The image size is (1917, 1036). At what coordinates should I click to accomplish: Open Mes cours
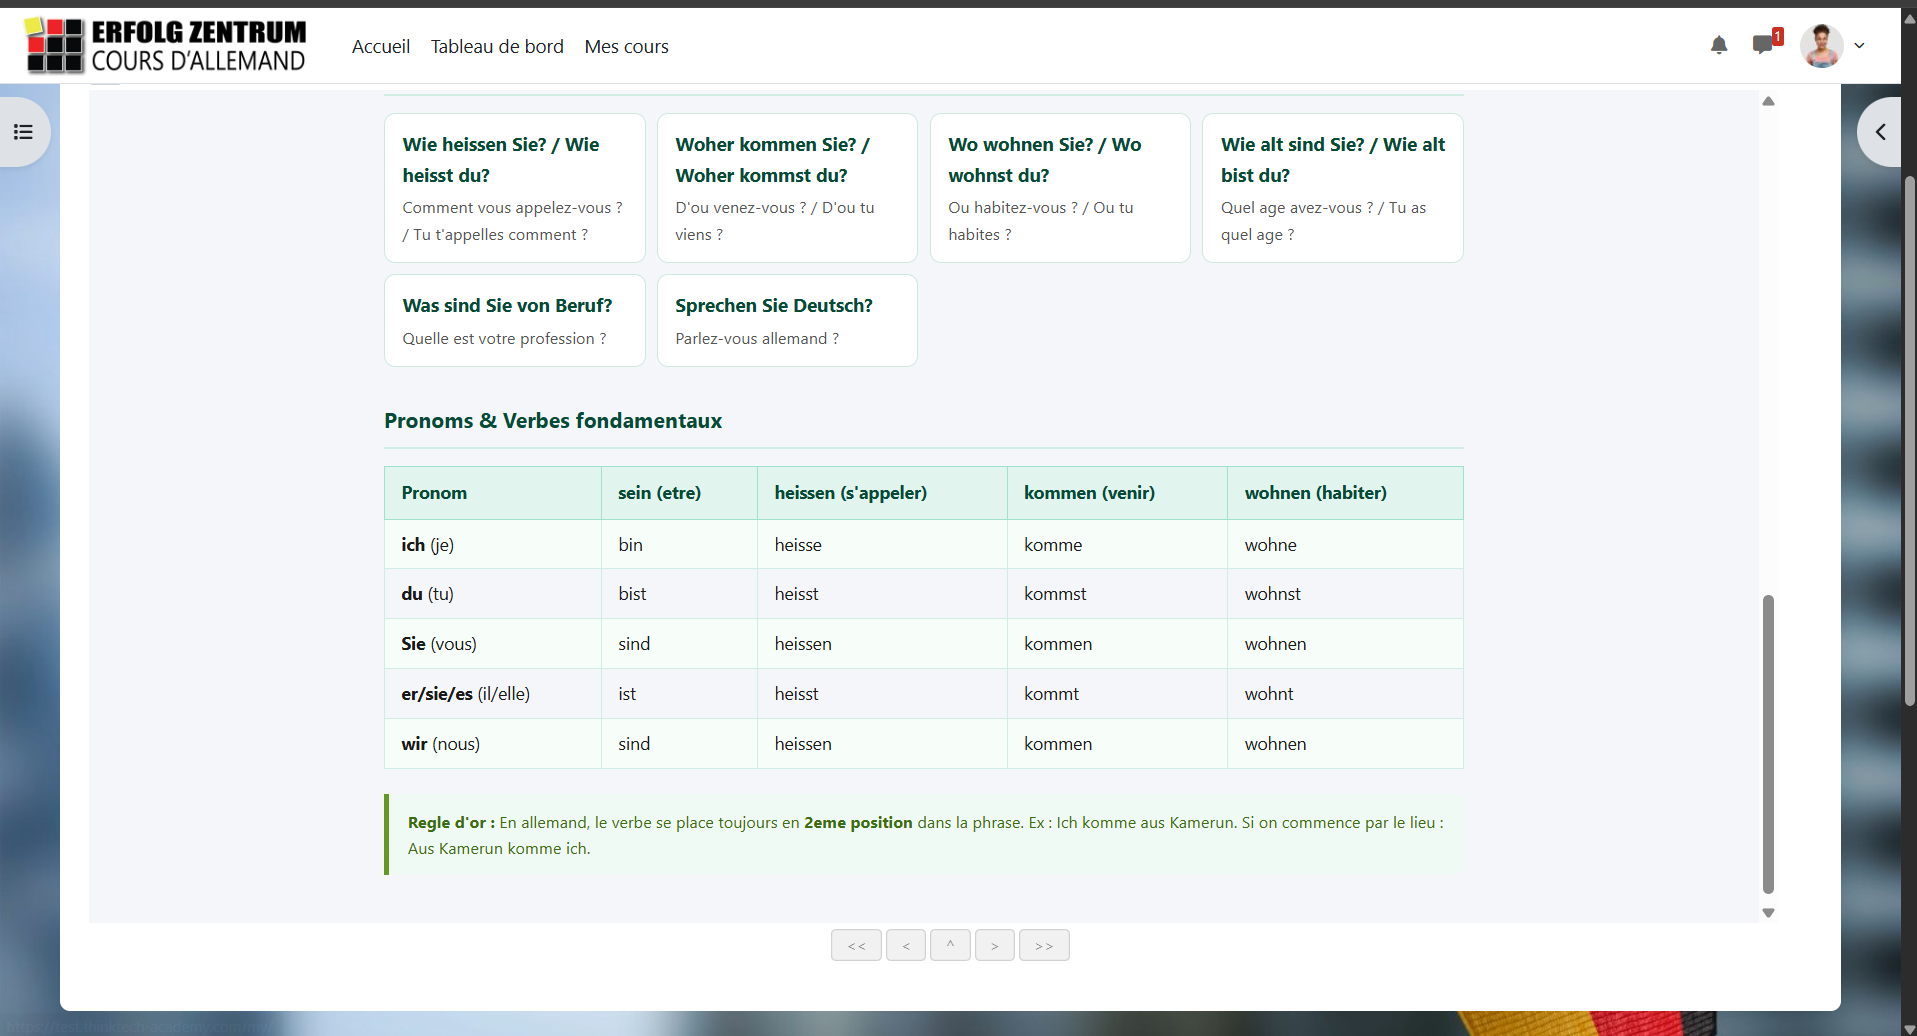[626, 46]
